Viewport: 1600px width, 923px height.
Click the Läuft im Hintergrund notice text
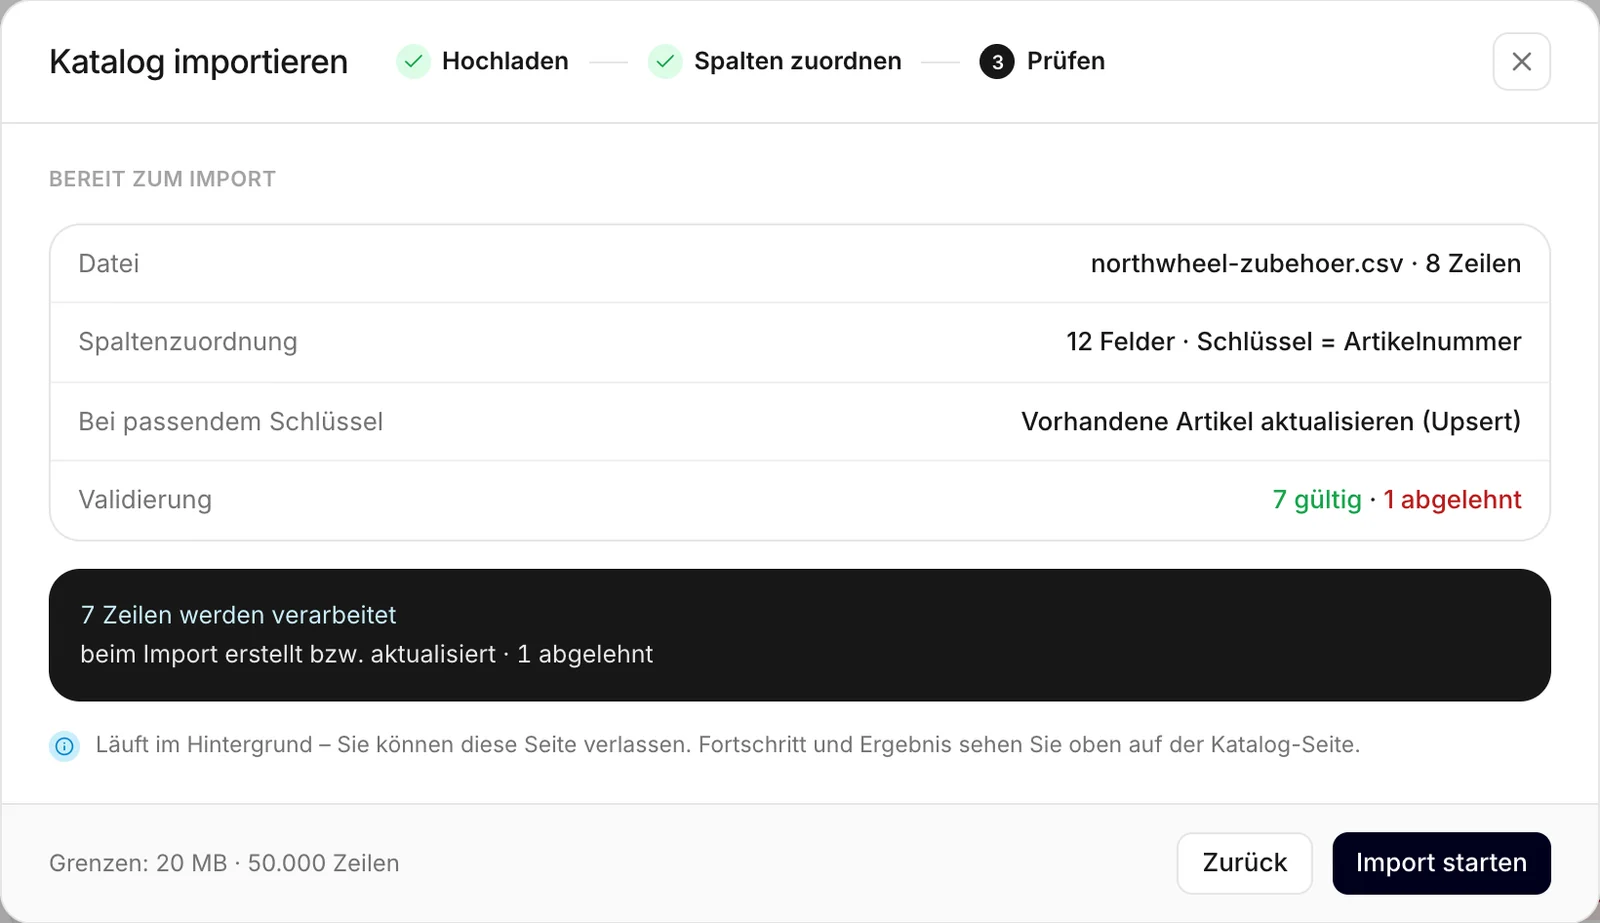tap(727, 745)
